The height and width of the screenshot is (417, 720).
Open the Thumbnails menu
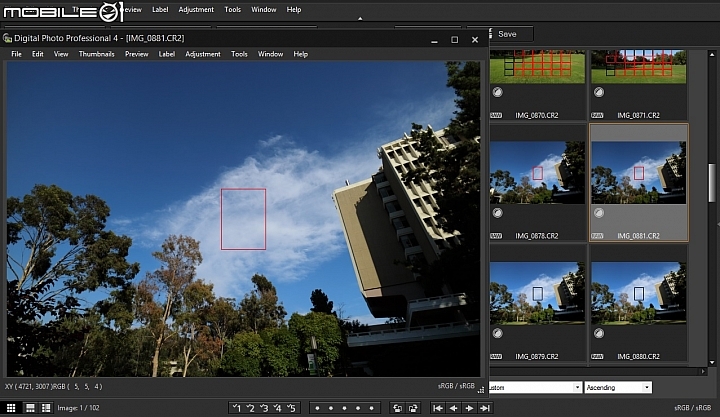(96, 54)
